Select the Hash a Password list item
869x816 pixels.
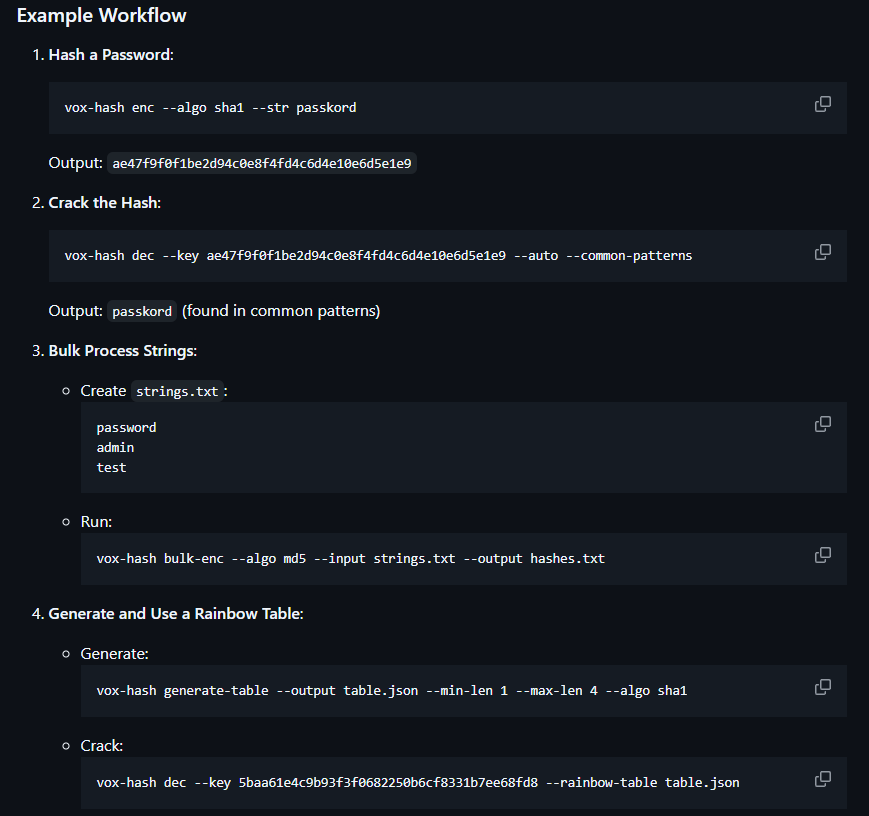coord(110,54)
